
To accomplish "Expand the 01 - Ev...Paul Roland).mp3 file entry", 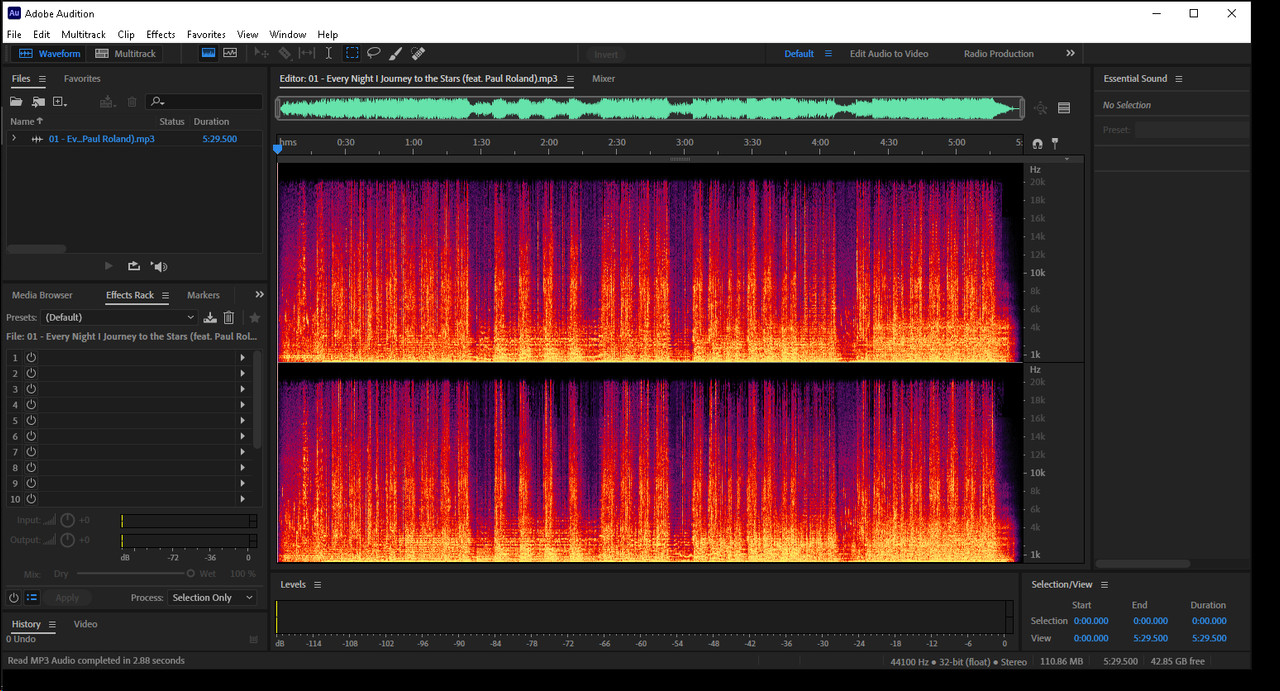I will tap(14, 139).
